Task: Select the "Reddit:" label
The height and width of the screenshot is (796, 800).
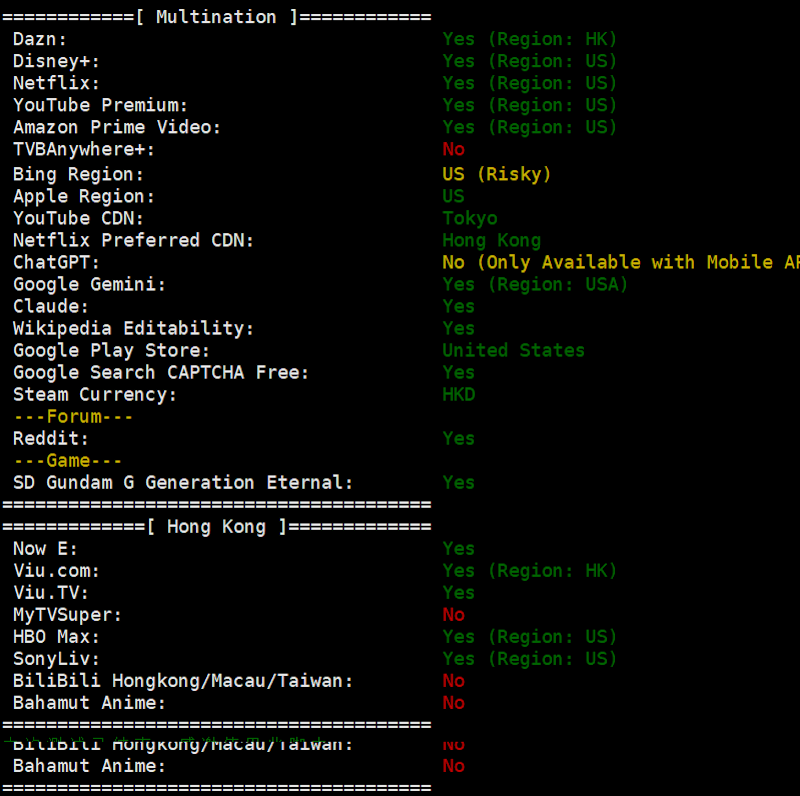Action: tap(51, 439)
